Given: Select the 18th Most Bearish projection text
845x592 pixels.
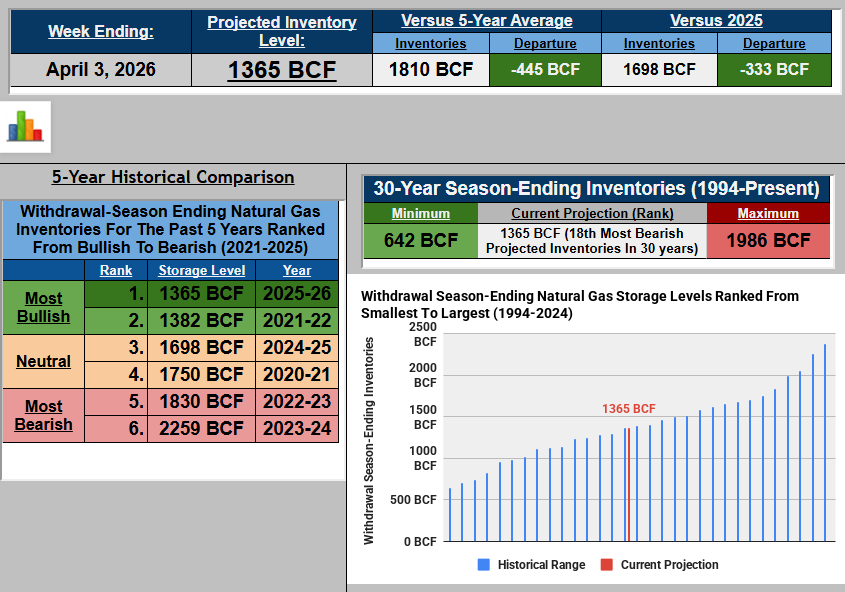Looking at the screenshot, I should coord(592,241).
